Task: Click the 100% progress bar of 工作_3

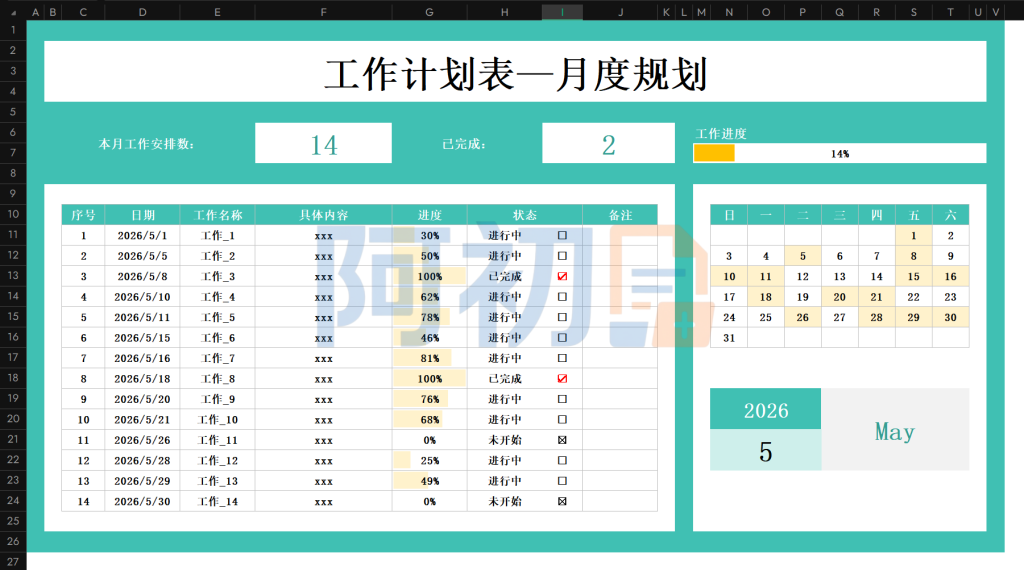Action: 429,276
